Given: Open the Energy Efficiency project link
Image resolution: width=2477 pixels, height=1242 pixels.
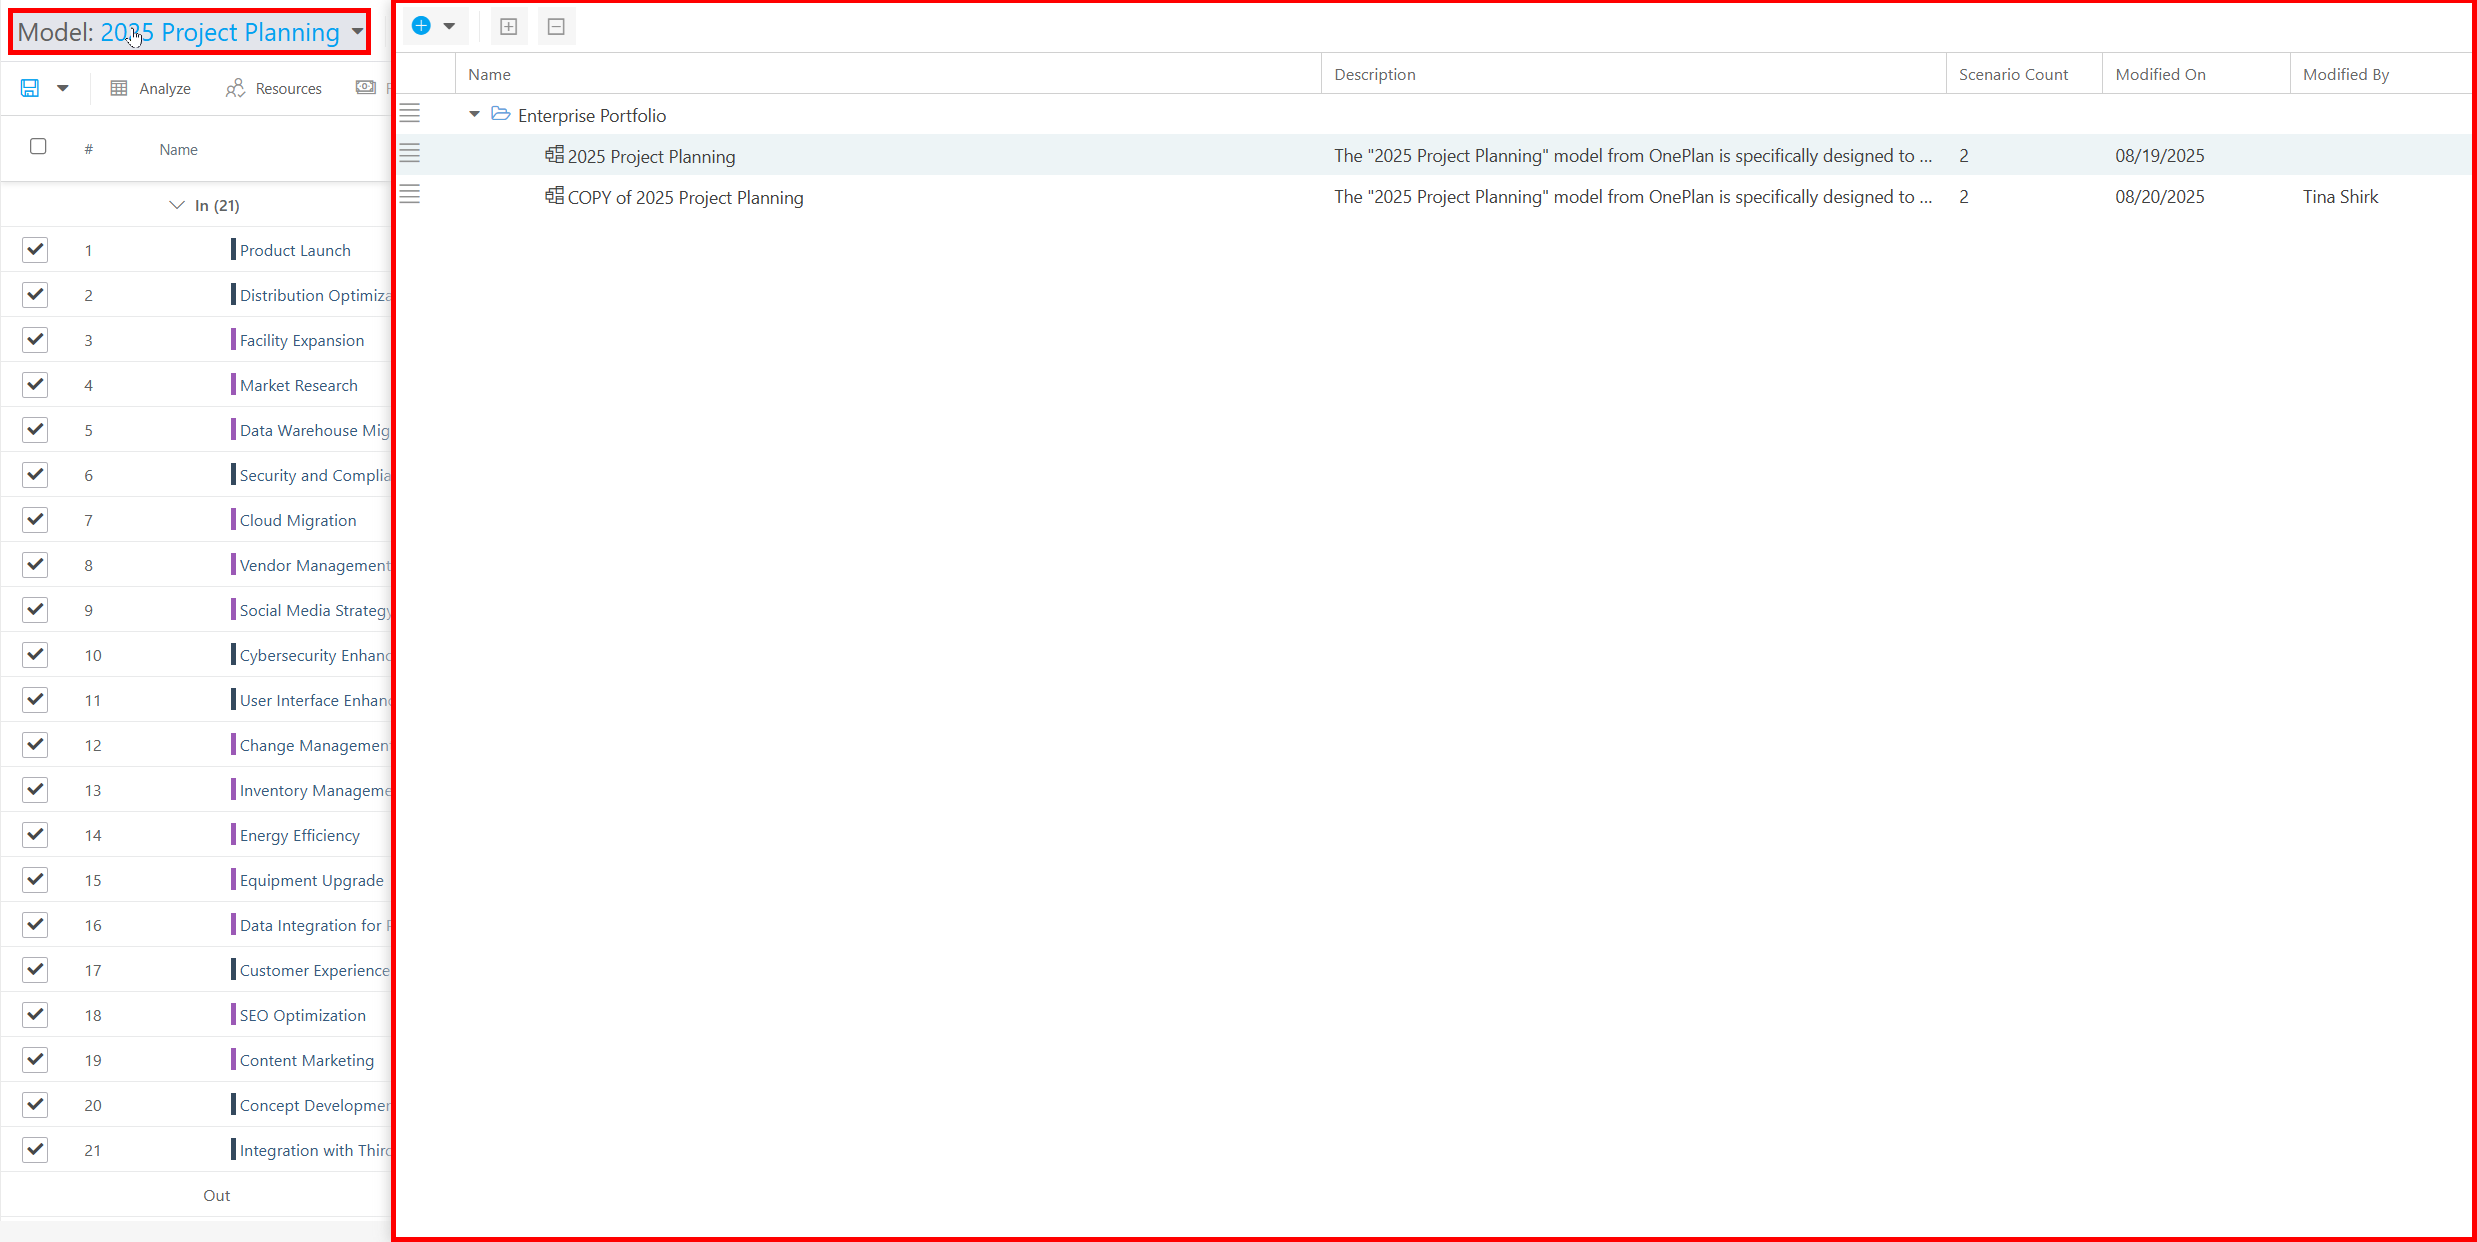Looking at the screenshot, I should pyautogui.click(x=299, y=835).
